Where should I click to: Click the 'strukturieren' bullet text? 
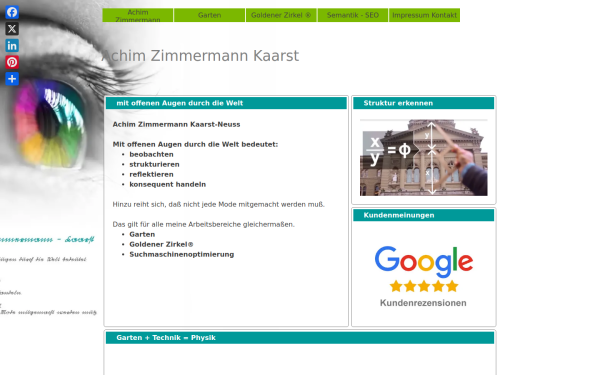(x=154, y=165)
